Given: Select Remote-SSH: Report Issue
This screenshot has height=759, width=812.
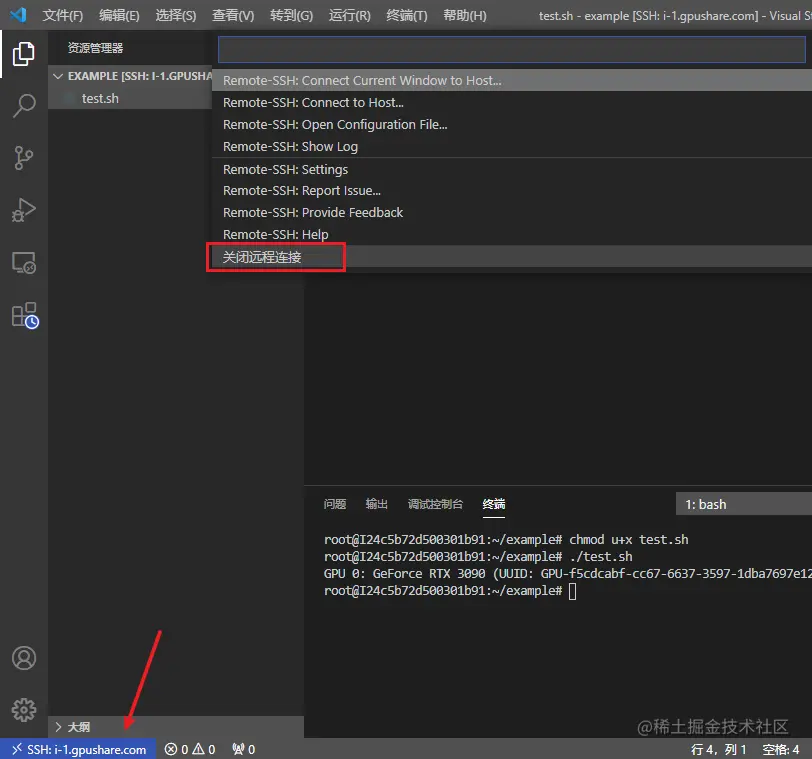Looking at the screenshot, I should coord(512,191).
